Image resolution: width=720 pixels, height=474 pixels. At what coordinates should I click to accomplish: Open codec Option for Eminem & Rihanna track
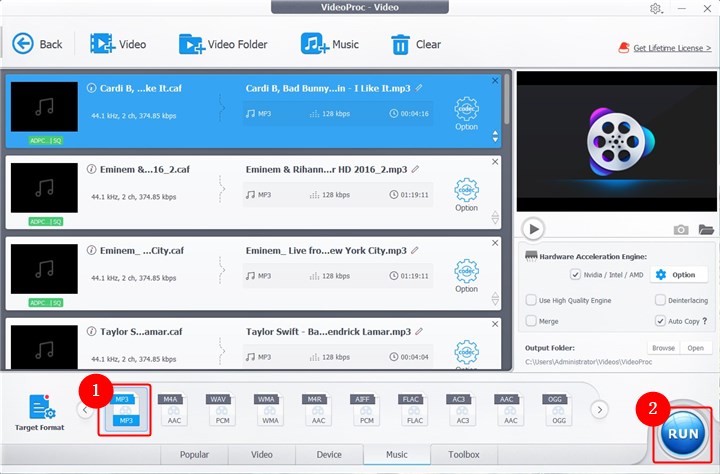tap(467, 195)
